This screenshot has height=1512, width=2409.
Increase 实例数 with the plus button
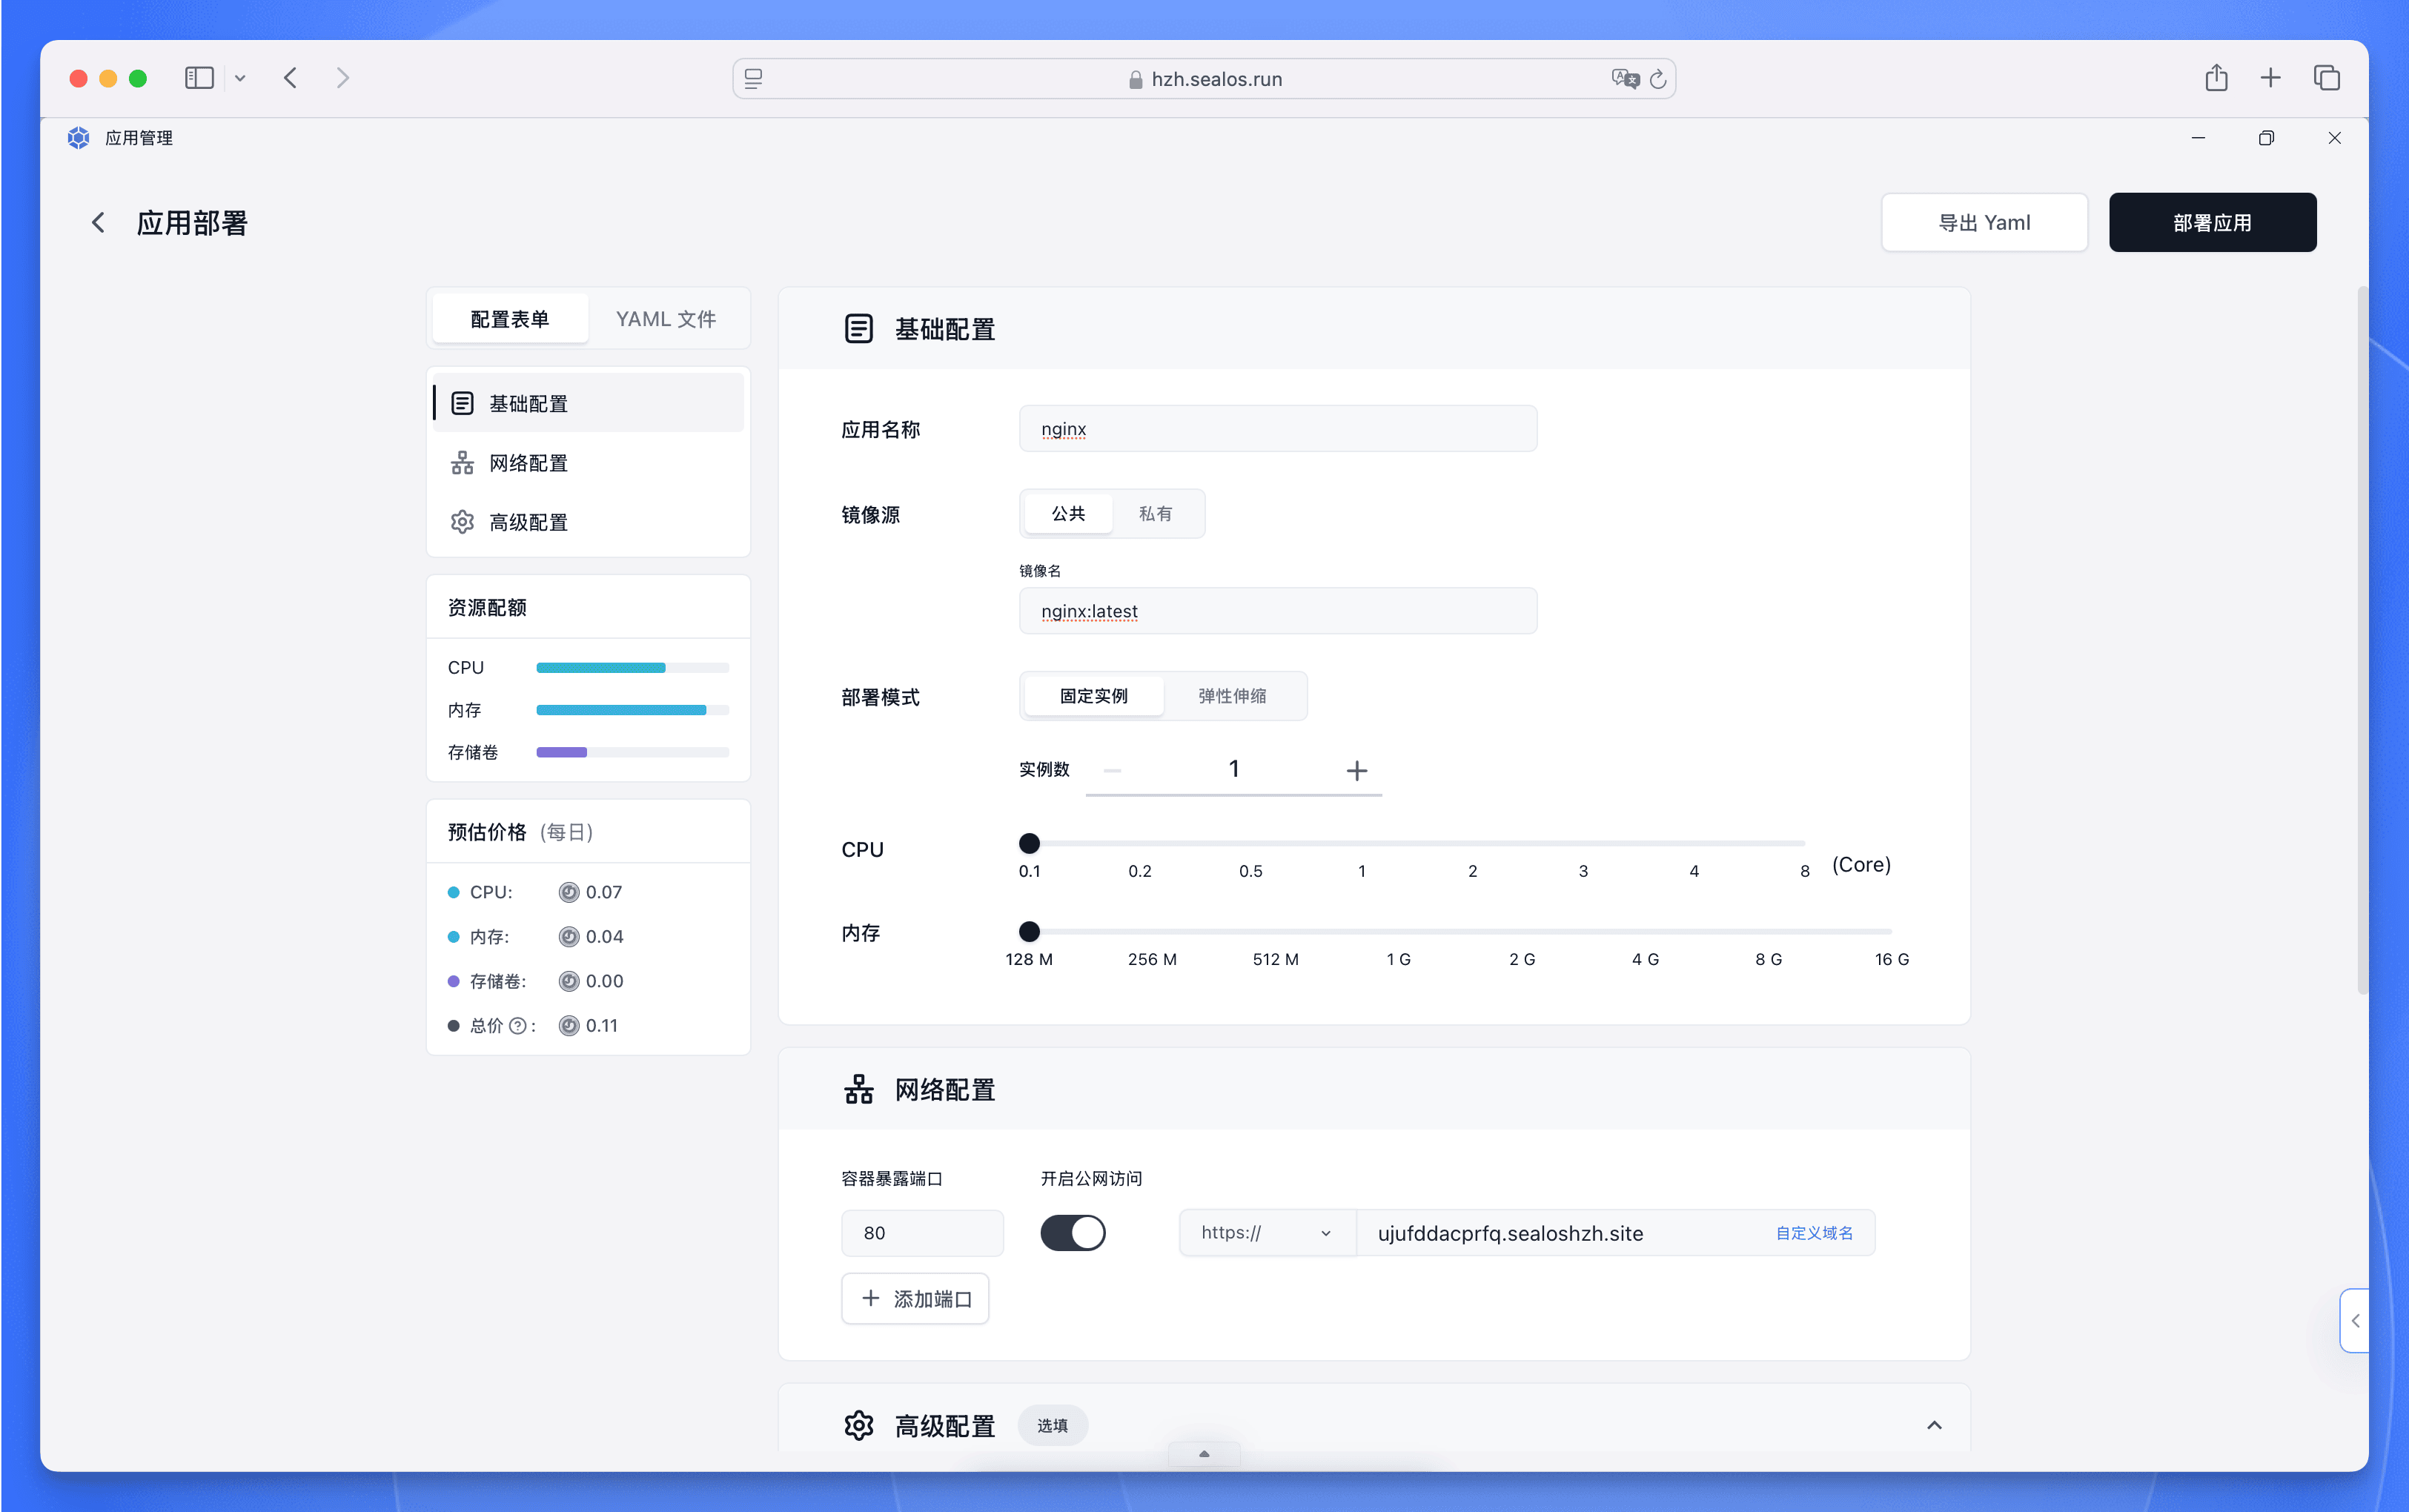tap(1356, 770)
